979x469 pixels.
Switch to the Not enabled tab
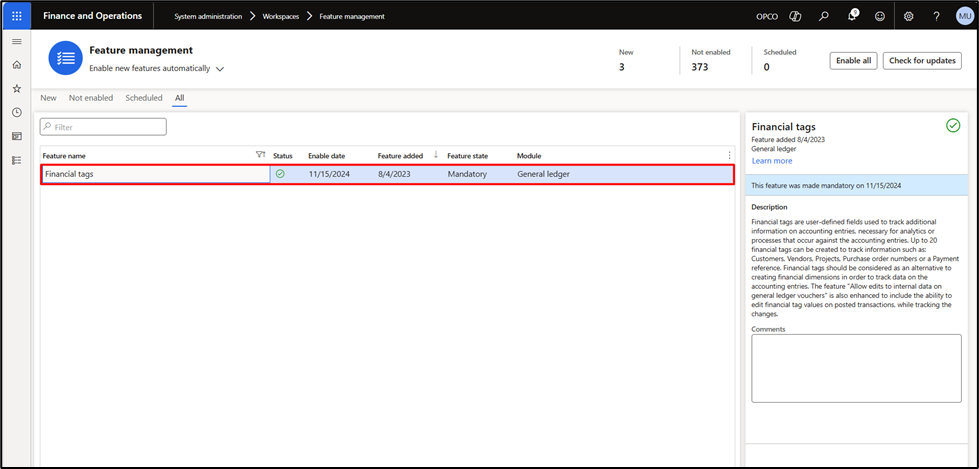(91, 98)
